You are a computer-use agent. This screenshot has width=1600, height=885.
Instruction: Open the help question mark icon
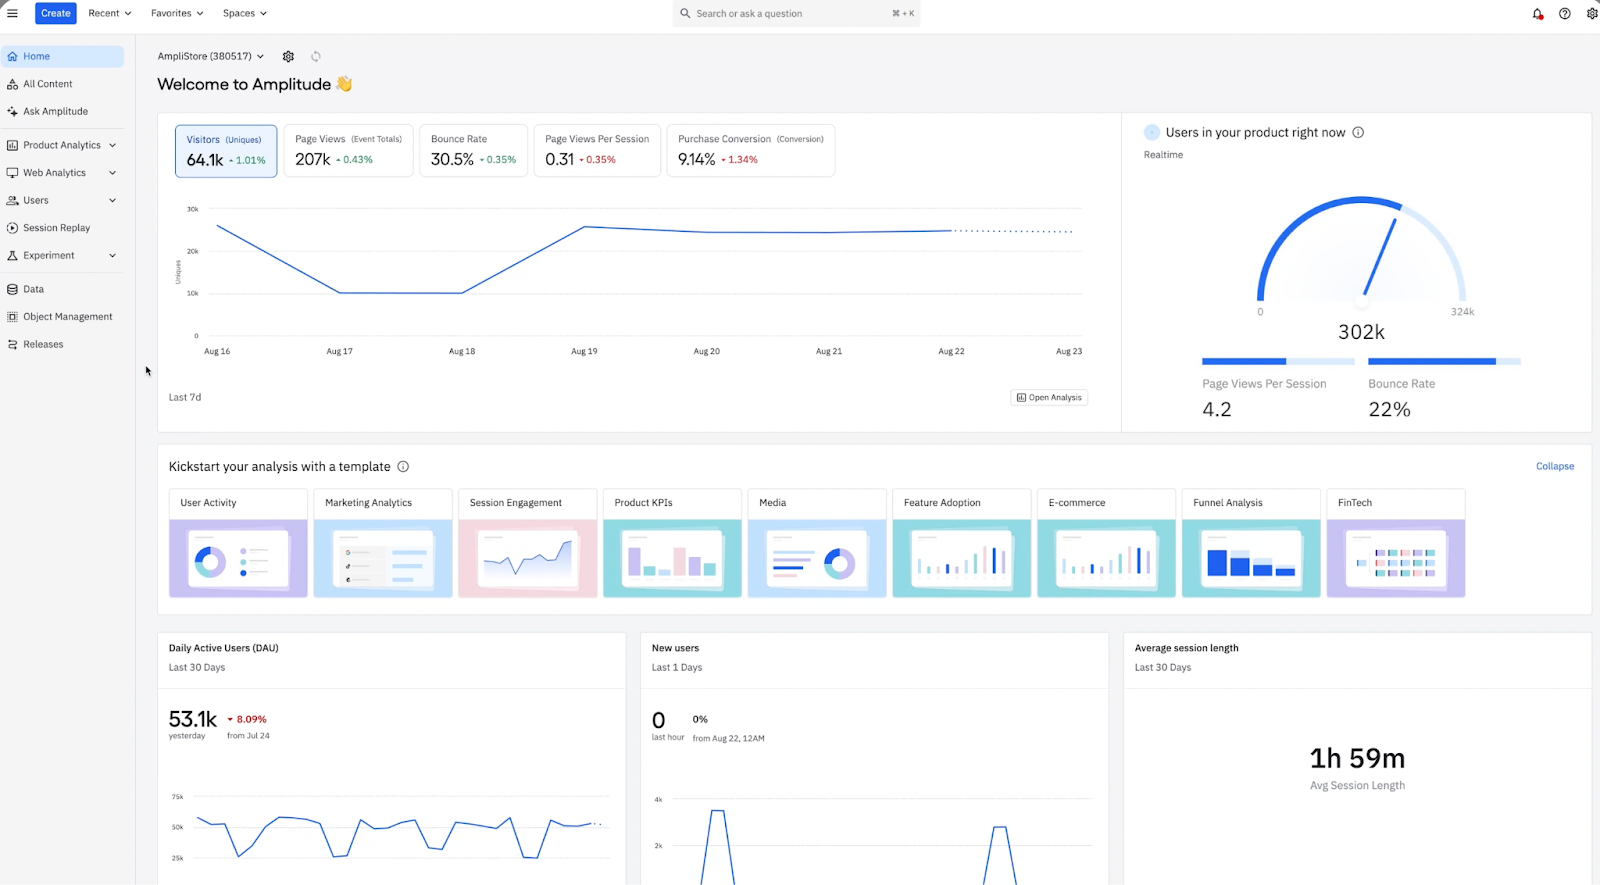pos(1565,14)
